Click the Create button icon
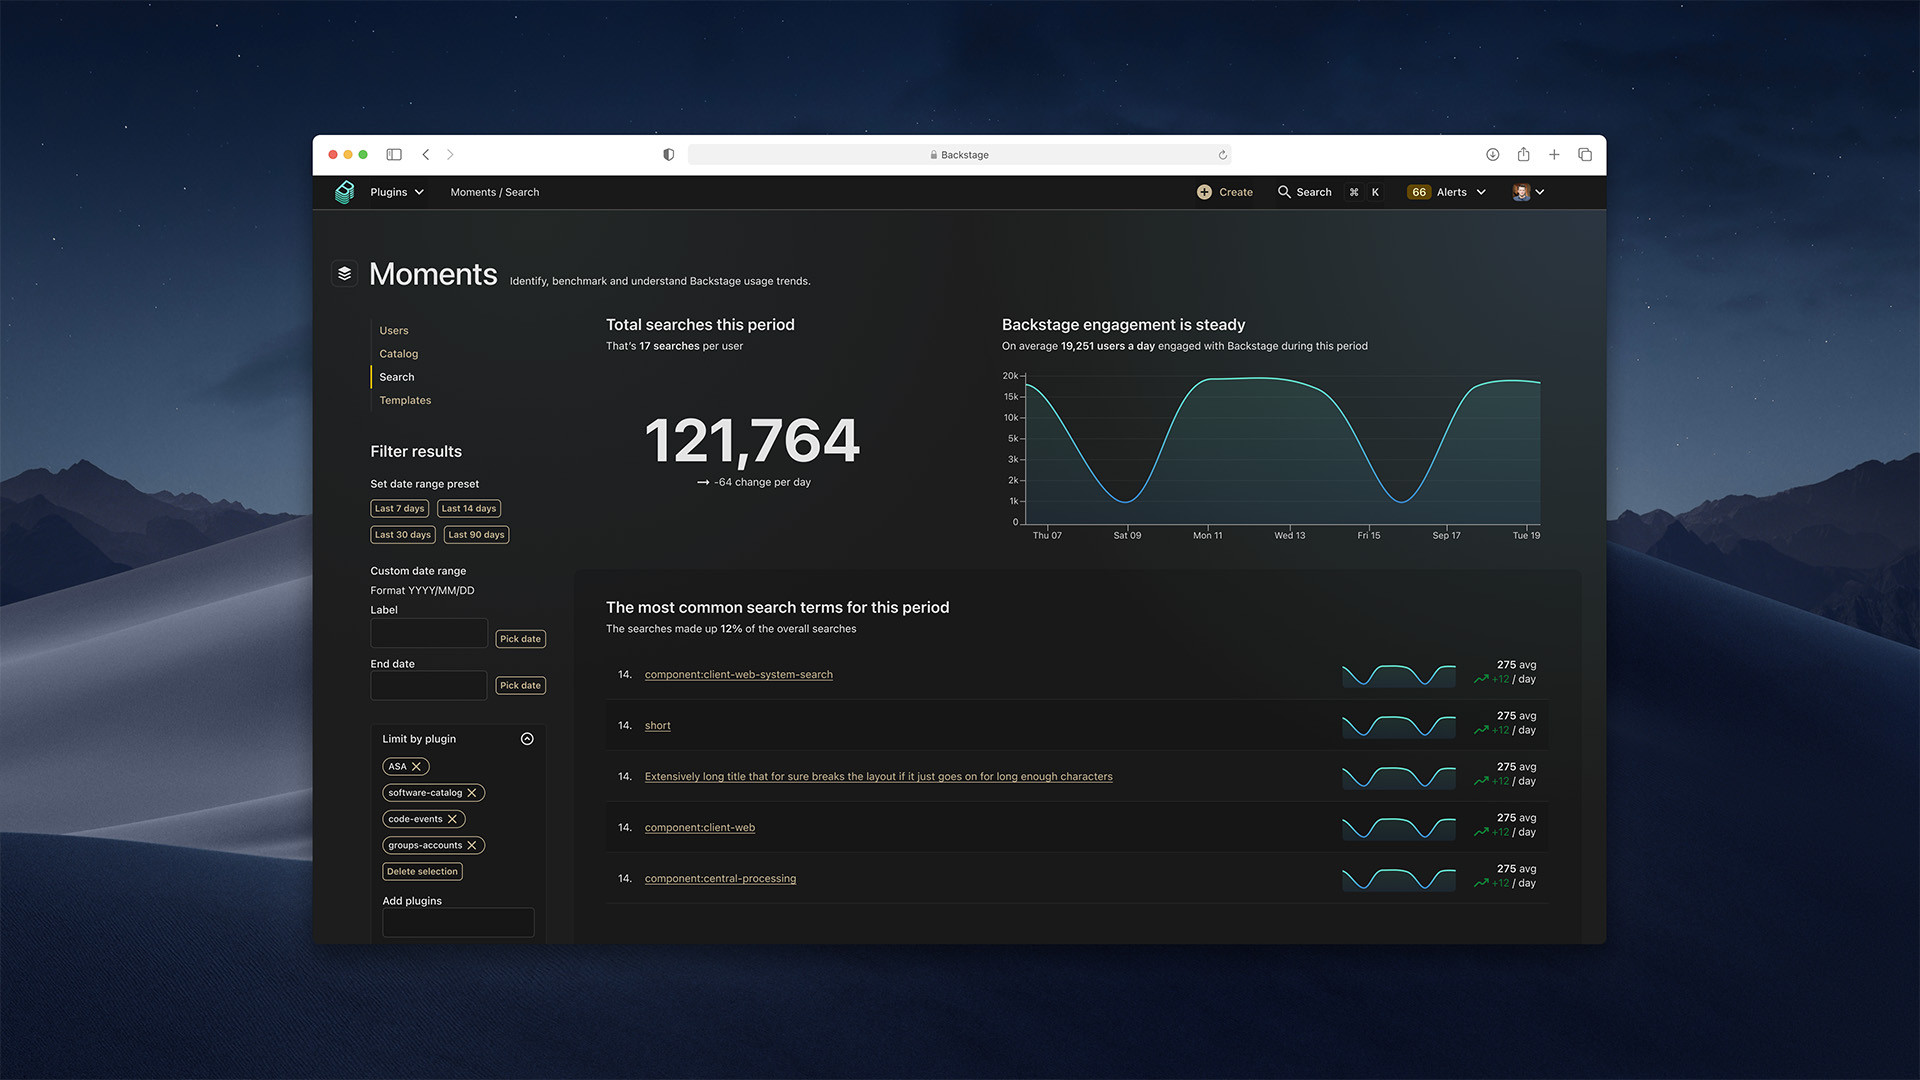Viewport: 1920px width, 1080px height. [1203, 191]
